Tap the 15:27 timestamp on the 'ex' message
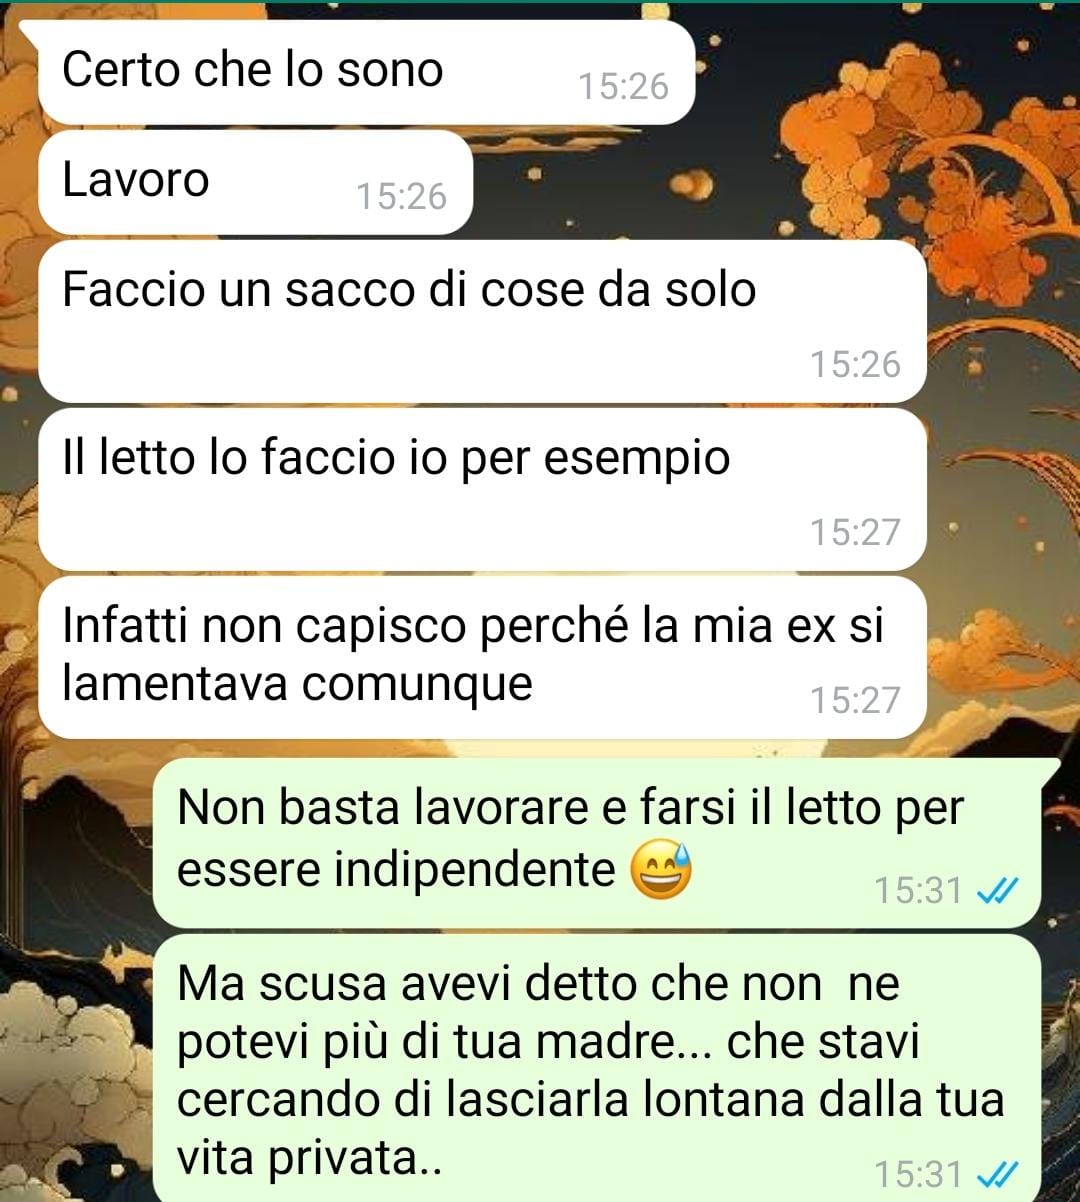This screenshot has height=1202, width=1080. [x=855, y=700]
